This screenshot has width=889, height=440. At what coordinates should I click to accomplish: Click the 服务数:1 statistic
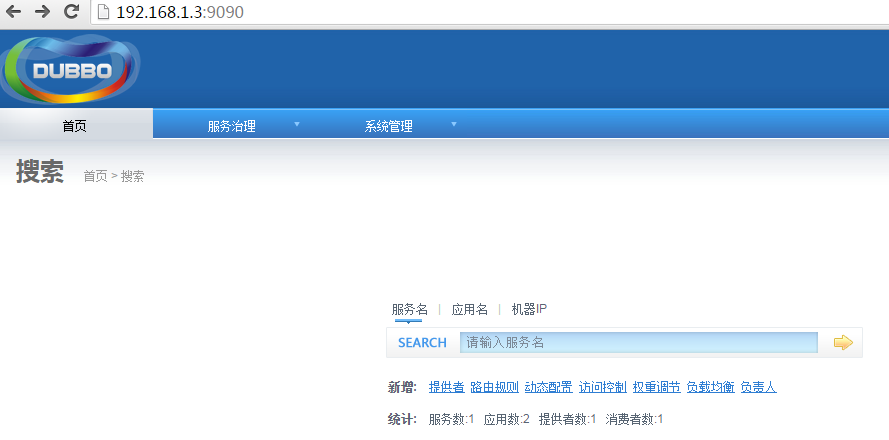451,420
